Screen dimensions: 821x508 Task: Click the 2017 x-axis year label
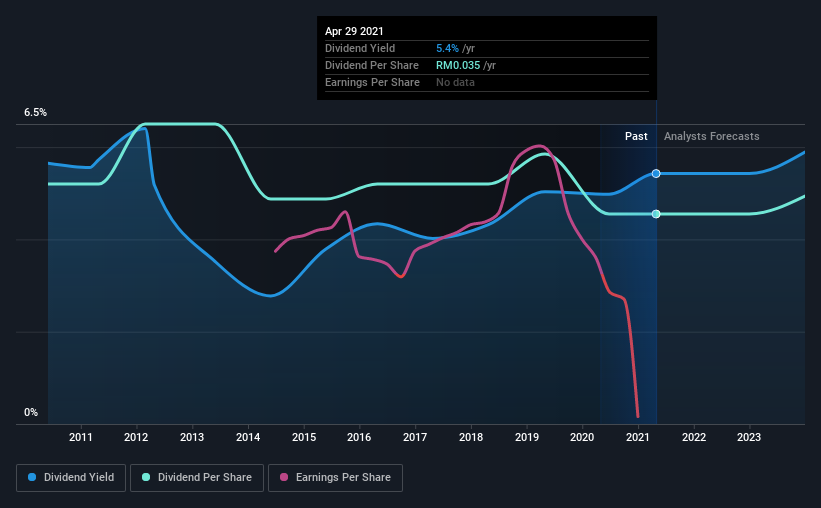[415, 437]
